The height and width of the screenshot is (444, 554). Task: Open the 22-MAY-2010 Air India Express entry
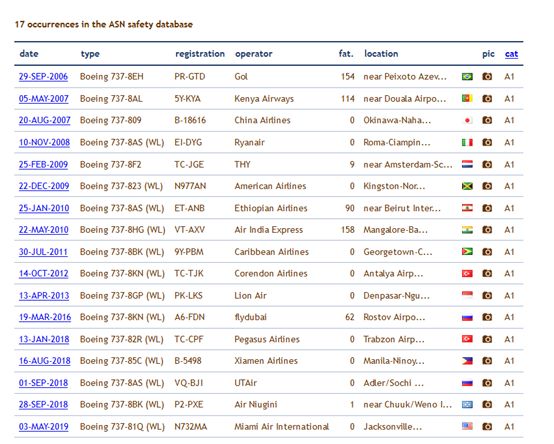click(43, 230)
